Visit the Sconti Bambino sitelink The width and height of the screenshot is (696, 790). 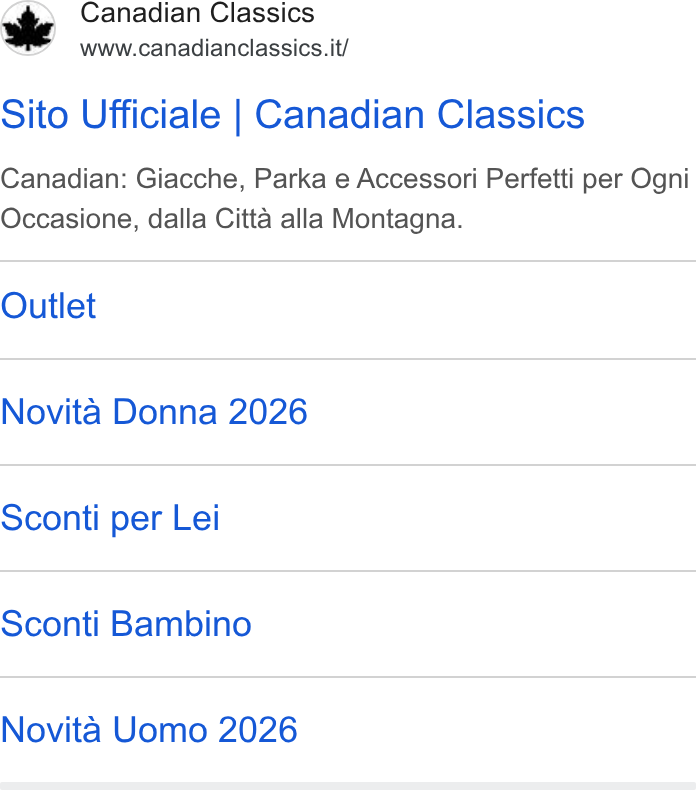click(125, 624)
